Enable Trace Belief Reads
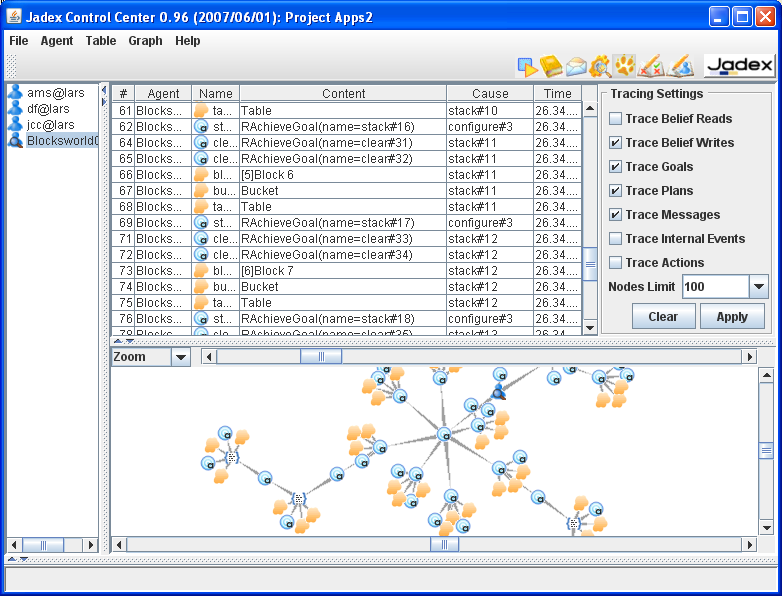The width and height of the screenshot is (782, 596). point(615,118)
